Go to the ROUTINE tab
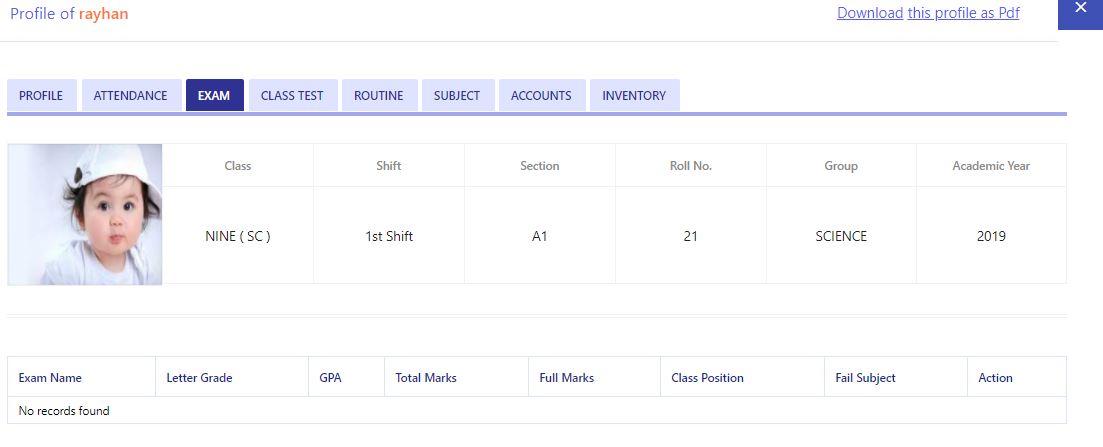 coord(378,95)
